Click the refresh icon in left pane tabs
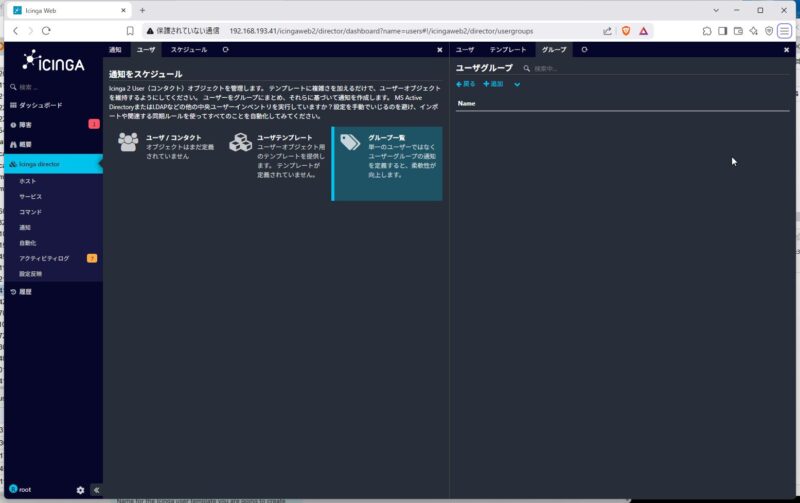 point(226,49)
